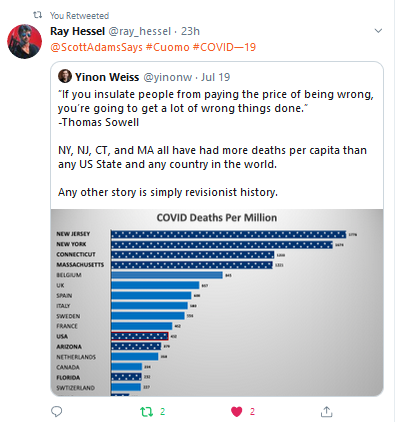Open the Ray Hessel display name

[x=77, y=31]
